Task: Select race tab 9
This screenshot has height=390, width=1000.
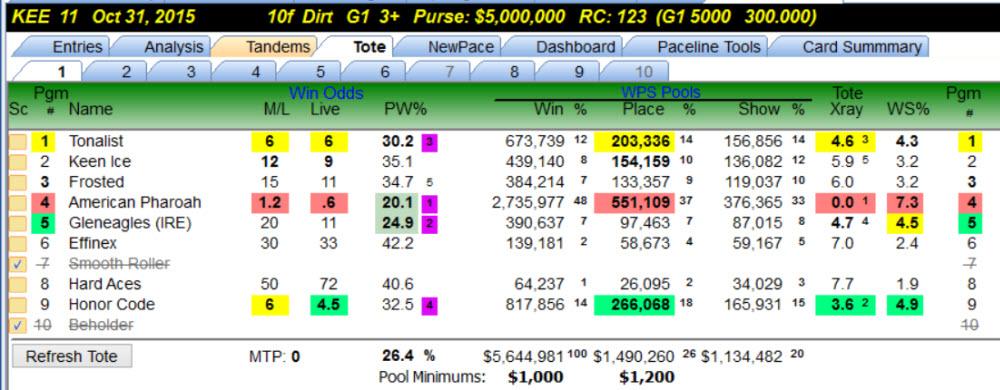Action: click(577, 71)
